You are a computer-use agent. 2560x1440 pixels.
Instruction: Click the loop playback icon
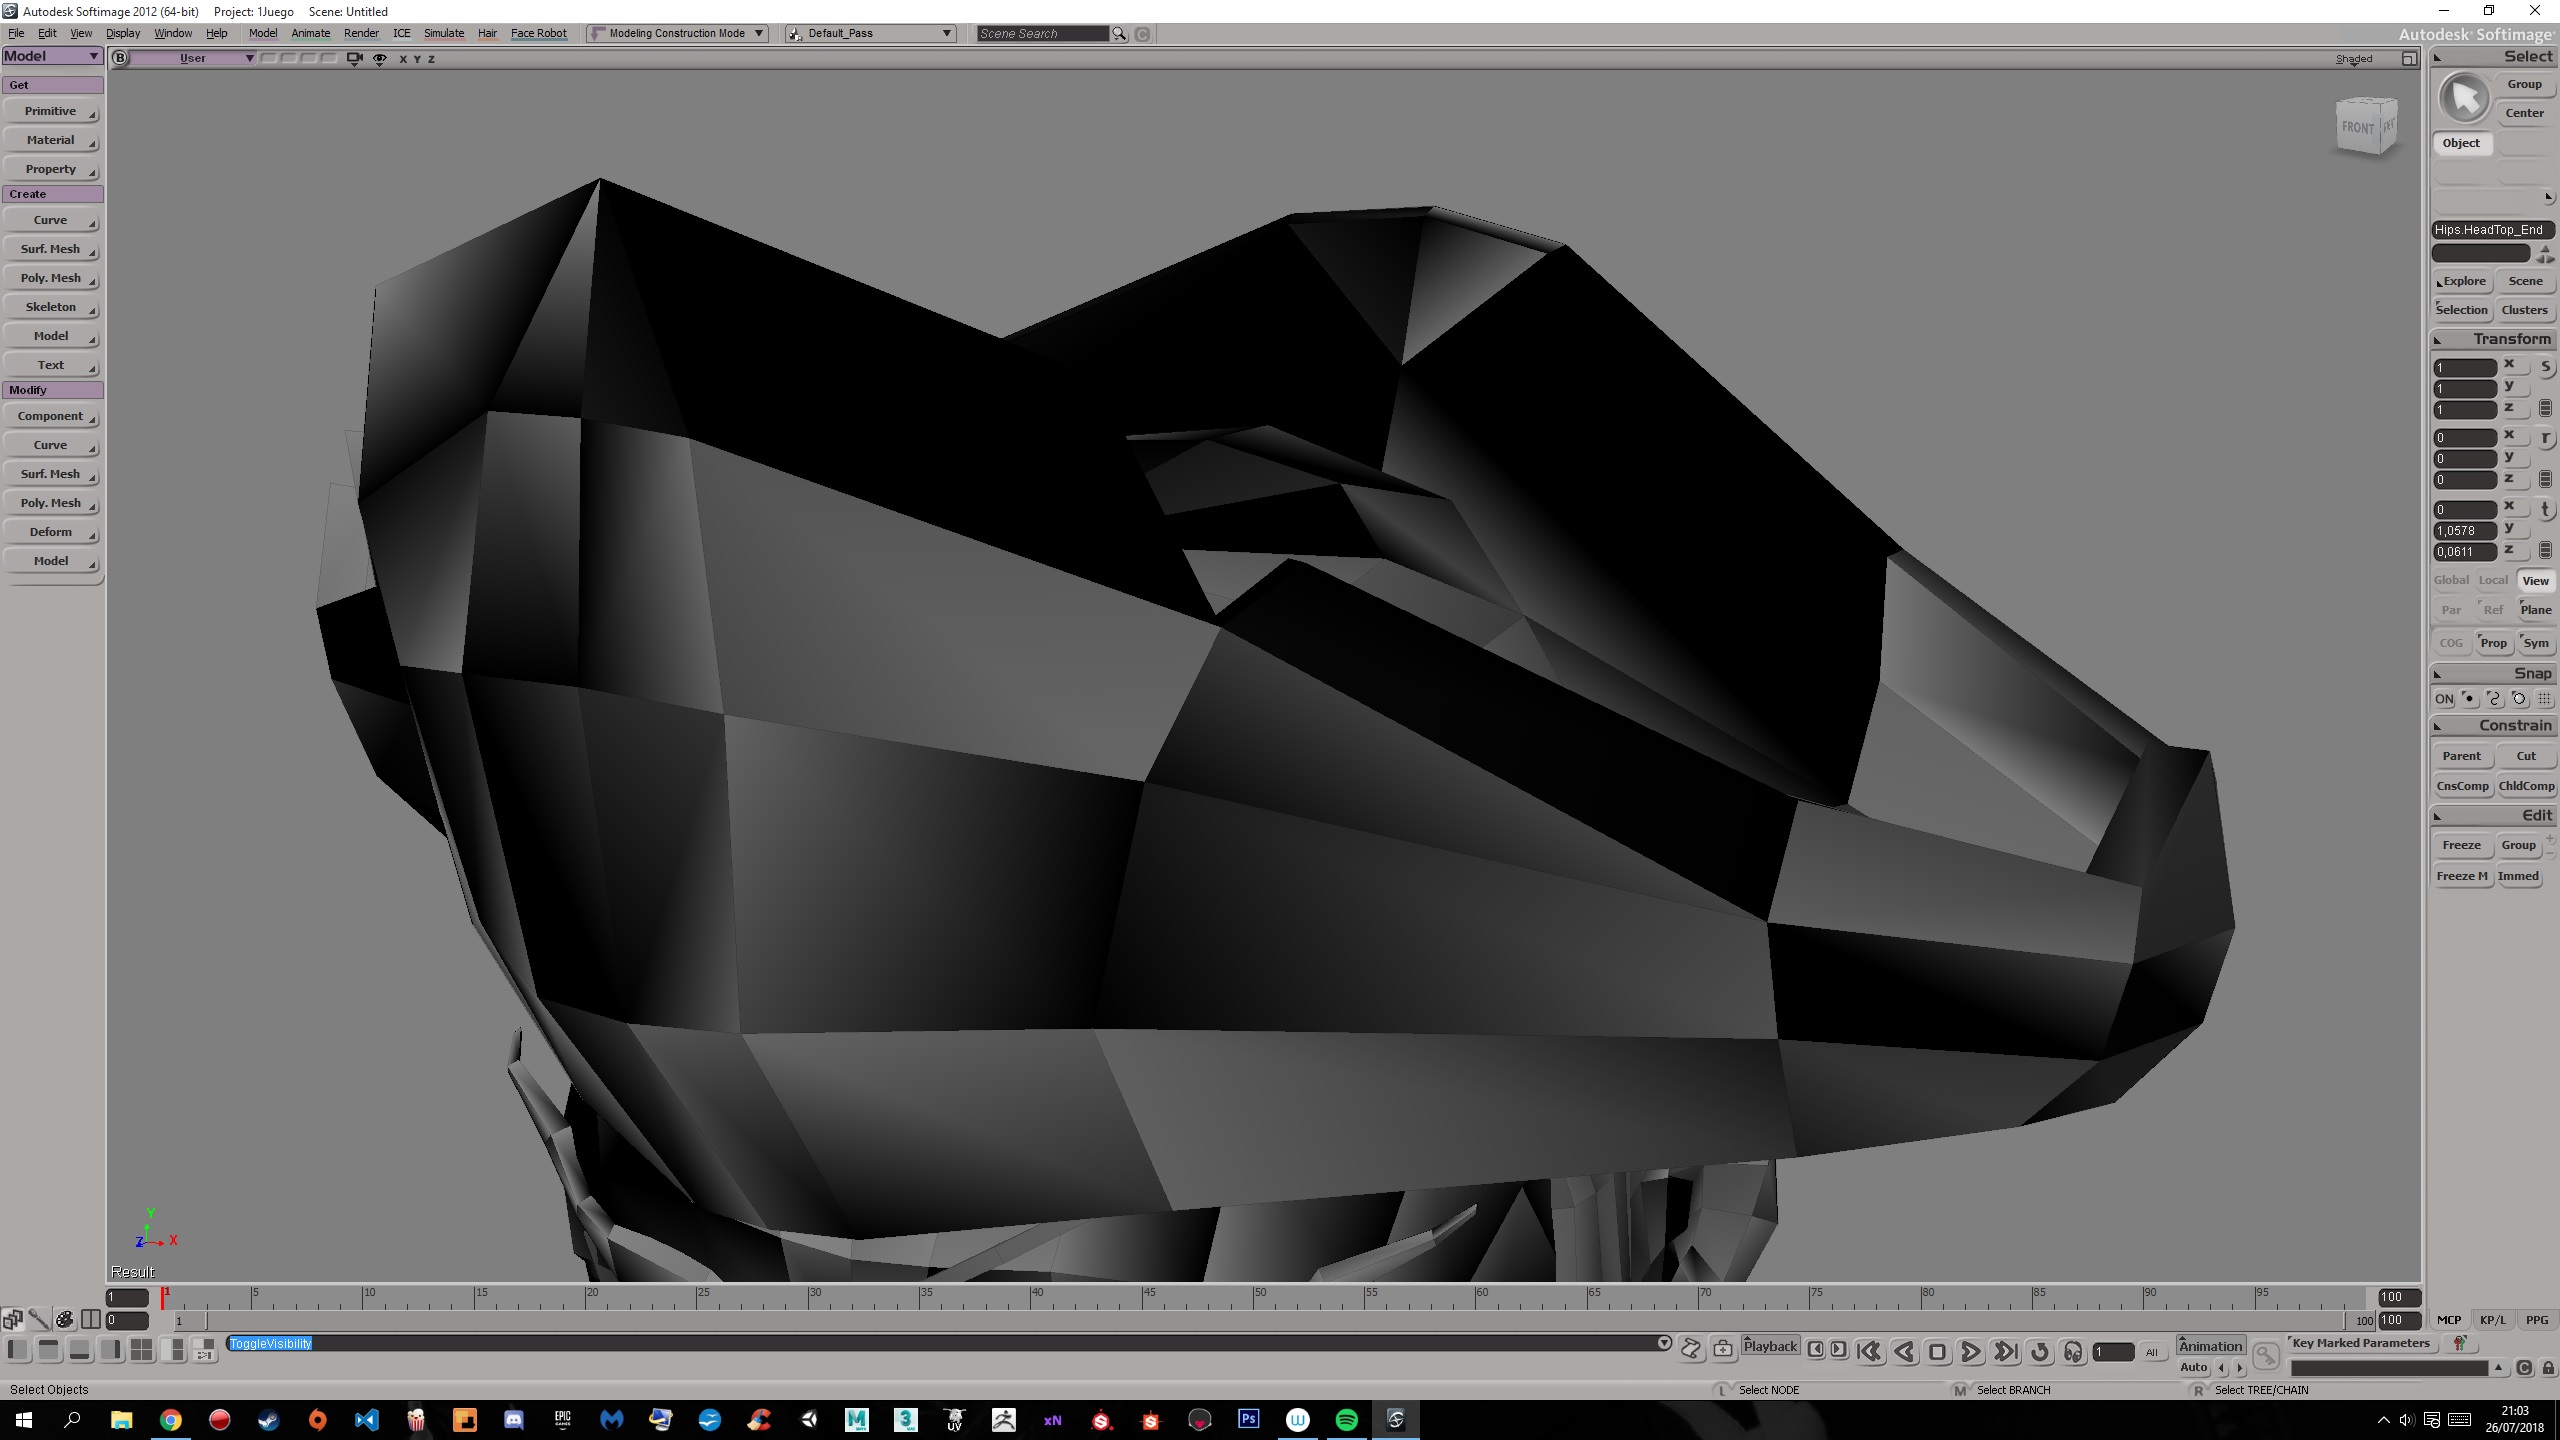2040,1352
